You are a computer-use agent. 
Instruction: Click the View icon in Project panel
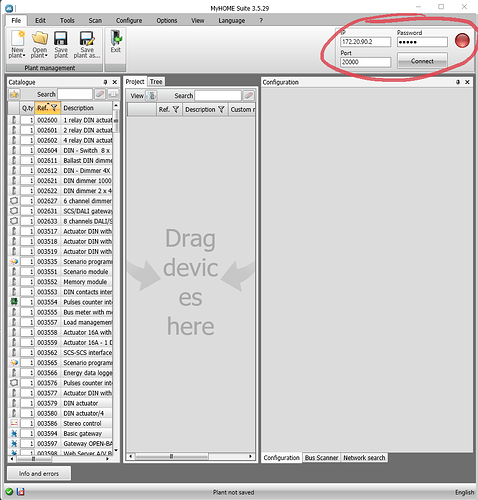click(152, 96)
